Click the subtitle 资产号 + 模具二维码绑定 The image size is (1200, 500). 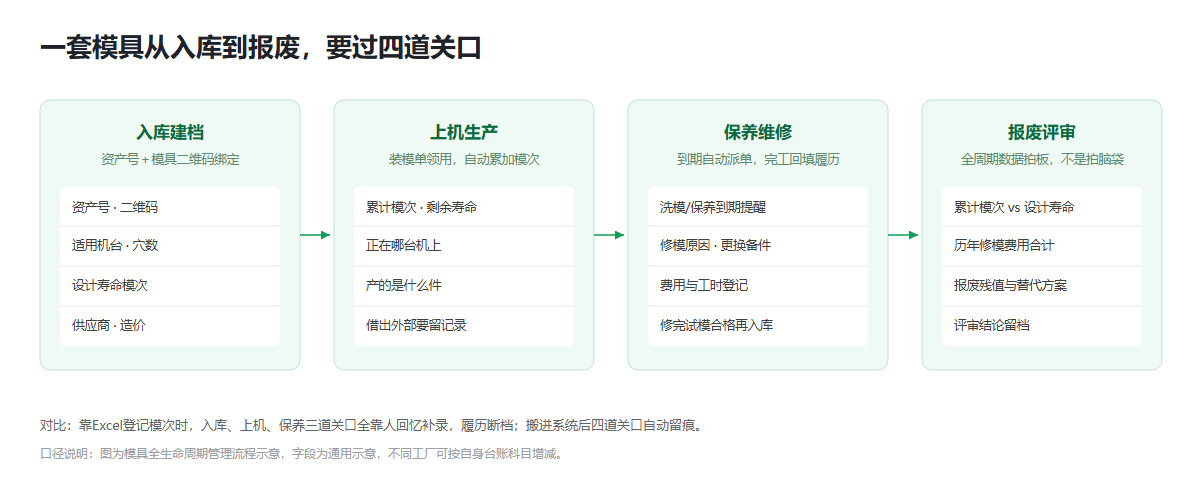170,159
